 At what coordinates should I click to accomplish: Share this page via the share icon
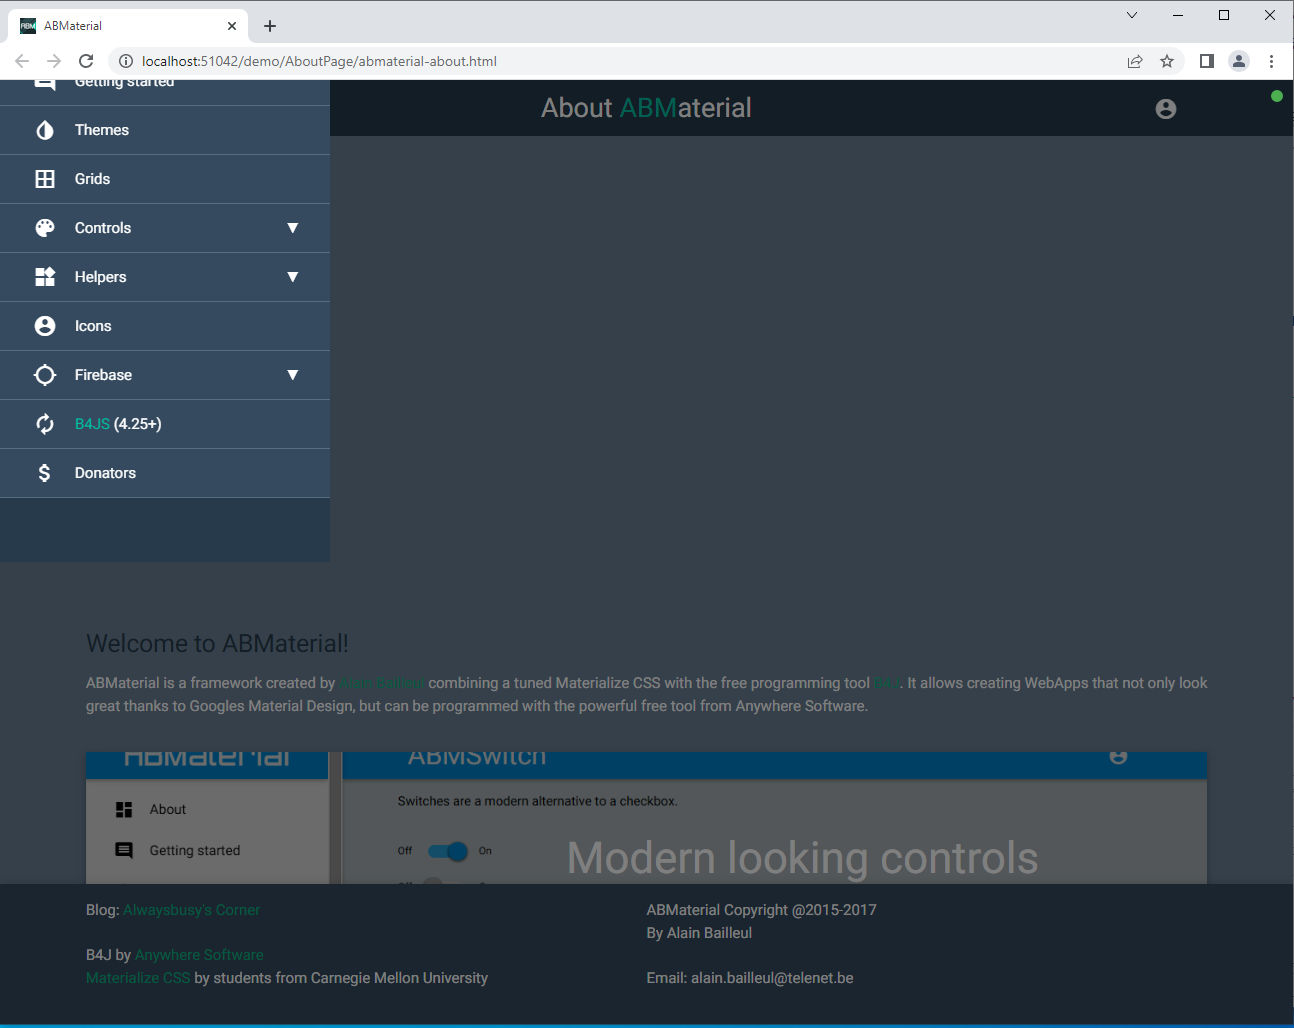pos(1135,61)
